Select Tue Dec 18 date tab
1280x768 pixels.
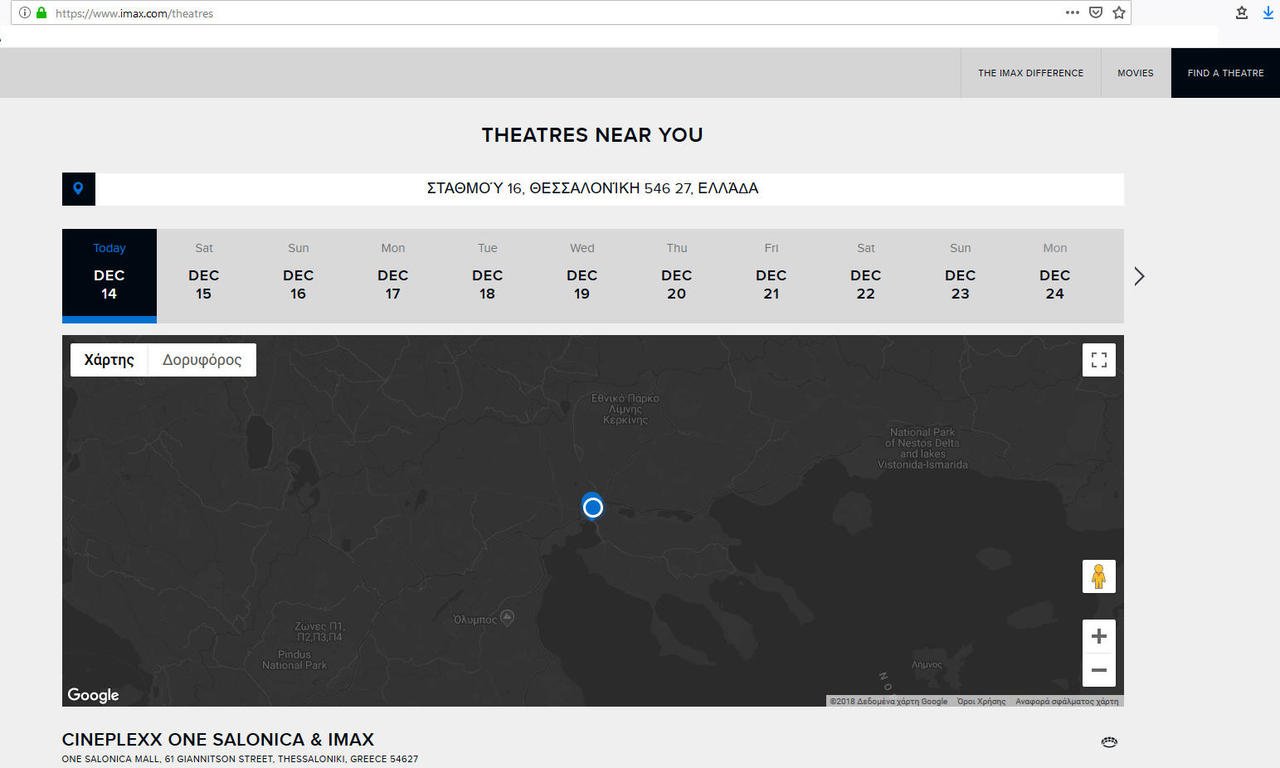click(487, 275)
